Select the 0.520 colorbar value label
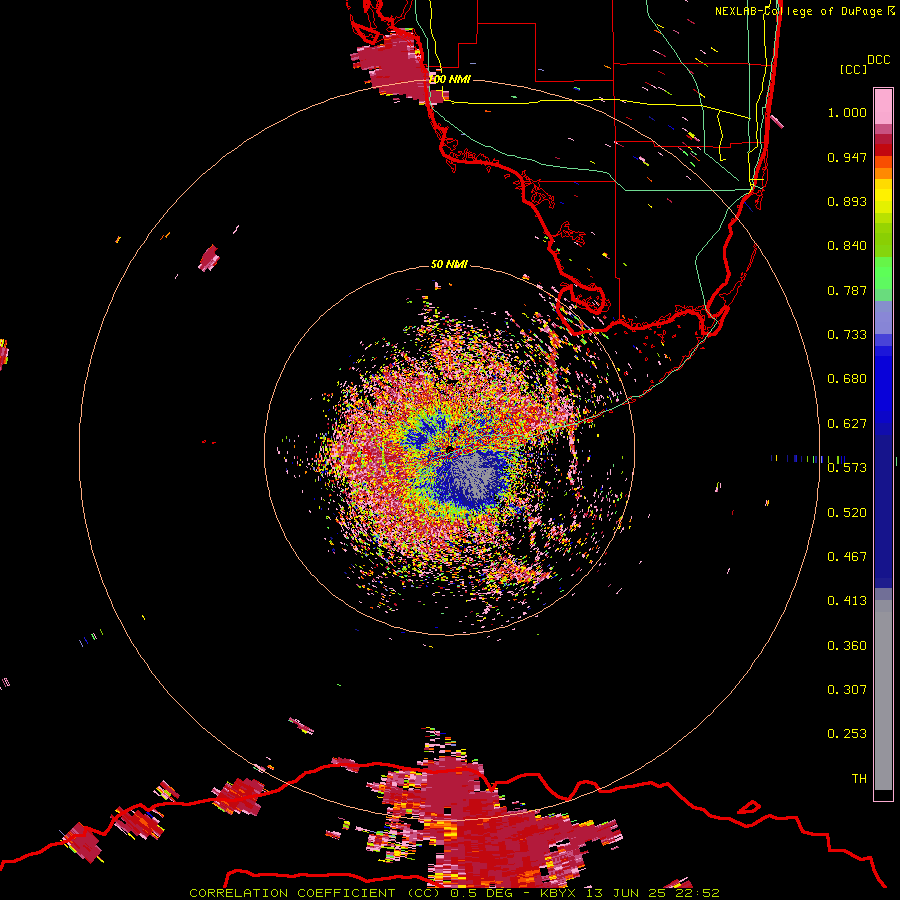Viewport: 900px width, 900px height. (x=847, y=513)
